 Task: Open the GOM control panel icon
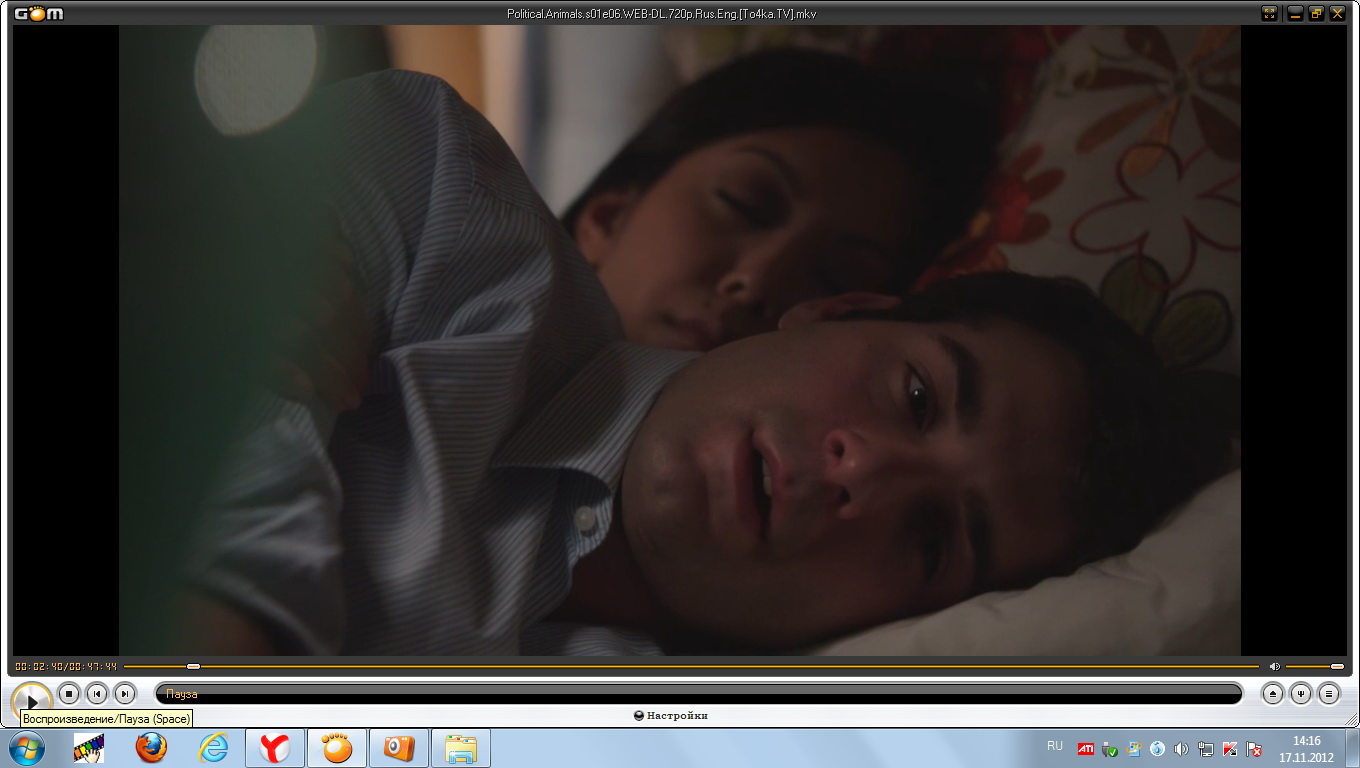coord(1300,693)
